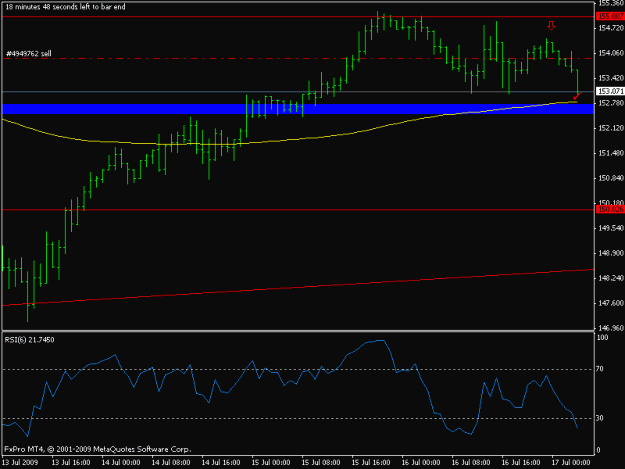625x469 pixels.
Task: Click the 152.120 price axis label
Action: pyautogui.click(x=611, y=128)
